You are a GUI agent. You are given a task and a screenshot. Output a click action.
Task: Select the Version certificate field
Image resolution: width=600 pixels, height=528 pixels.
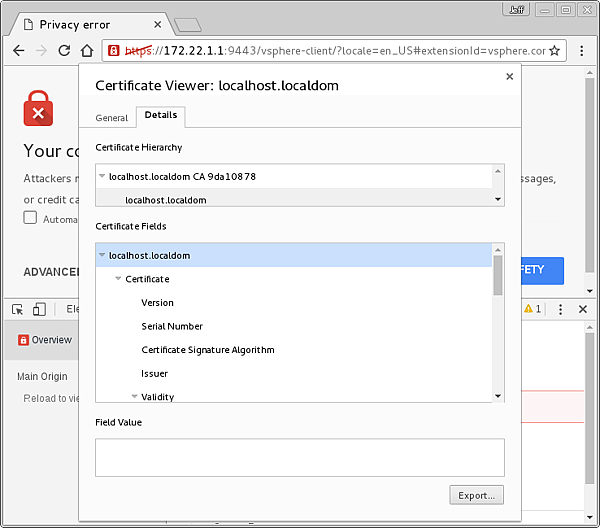coord(157,303)
